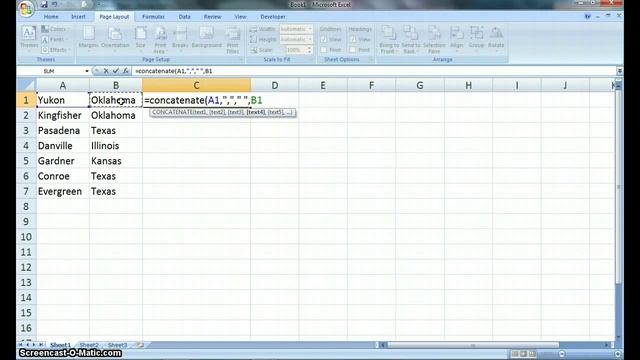Open Print Area options
Image resolution: width=640 pixels, height=360 pixels.
[160, 39]
